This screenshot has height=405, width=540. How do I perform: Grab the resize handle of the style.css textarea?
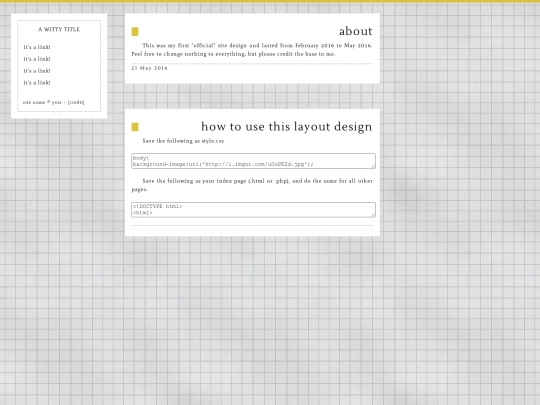[x=373, y=167]
